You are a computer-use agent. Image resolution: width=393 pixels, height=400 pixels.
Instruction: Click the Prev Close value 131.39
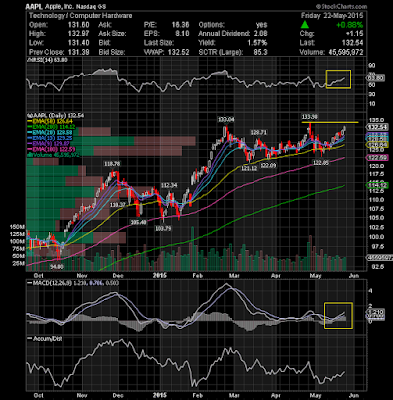tap(78, 52)
